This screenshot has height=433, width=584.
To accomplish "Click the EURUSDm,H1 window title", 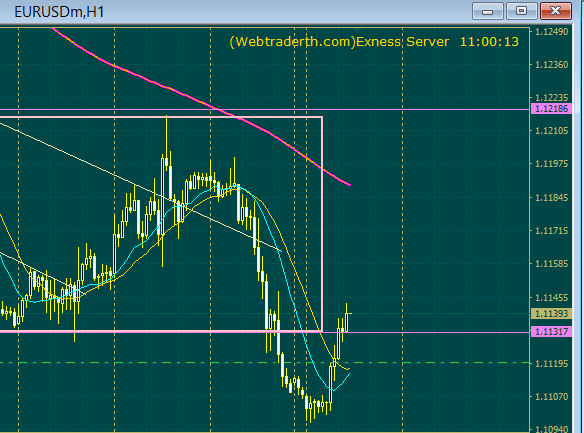I will pos(59,12).
